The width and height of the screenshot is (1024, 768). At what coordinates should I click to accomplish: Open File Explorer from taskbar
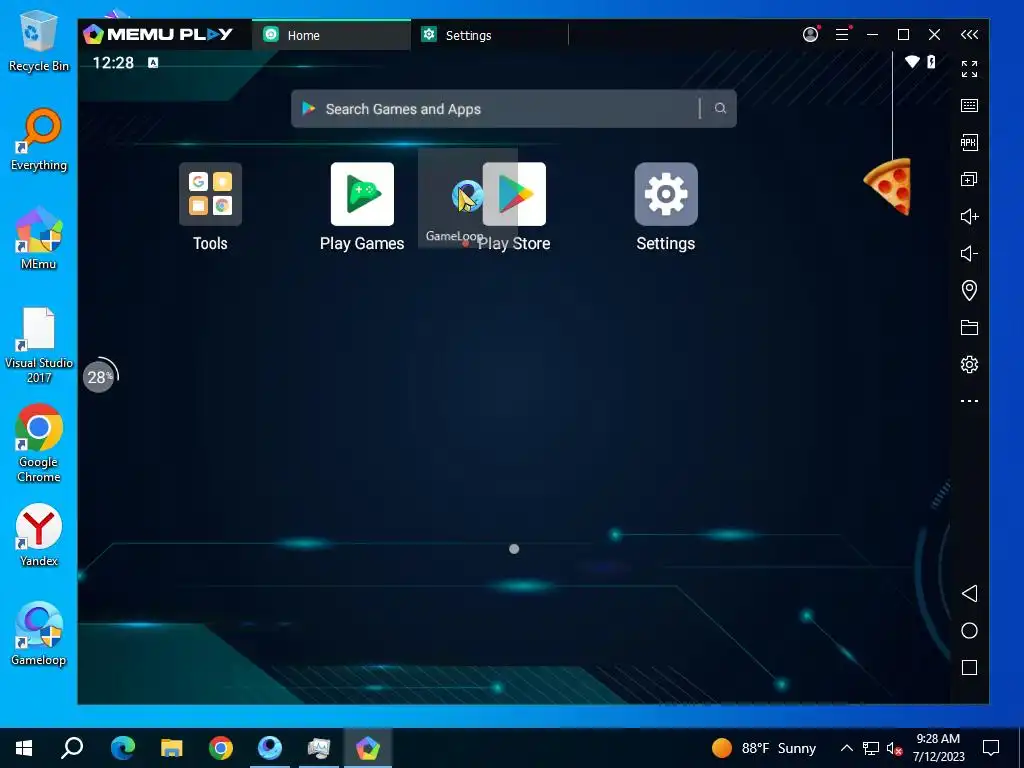[x=172, y=748]
